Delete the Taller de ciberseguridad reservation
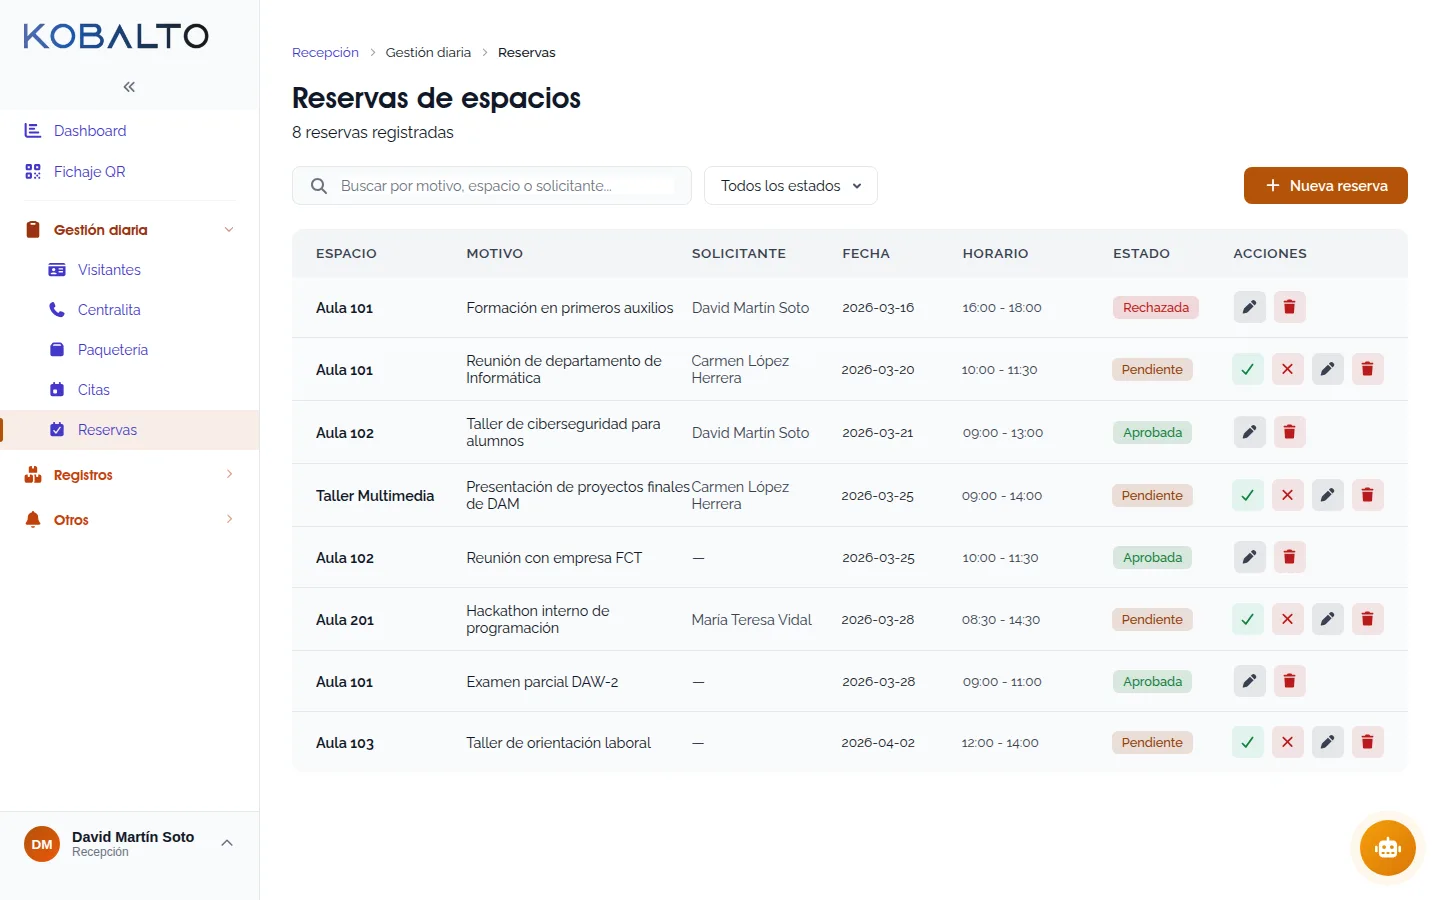Image resolution: width=1440 pixels, height=900 pixels. click(x=1289, y=432)
